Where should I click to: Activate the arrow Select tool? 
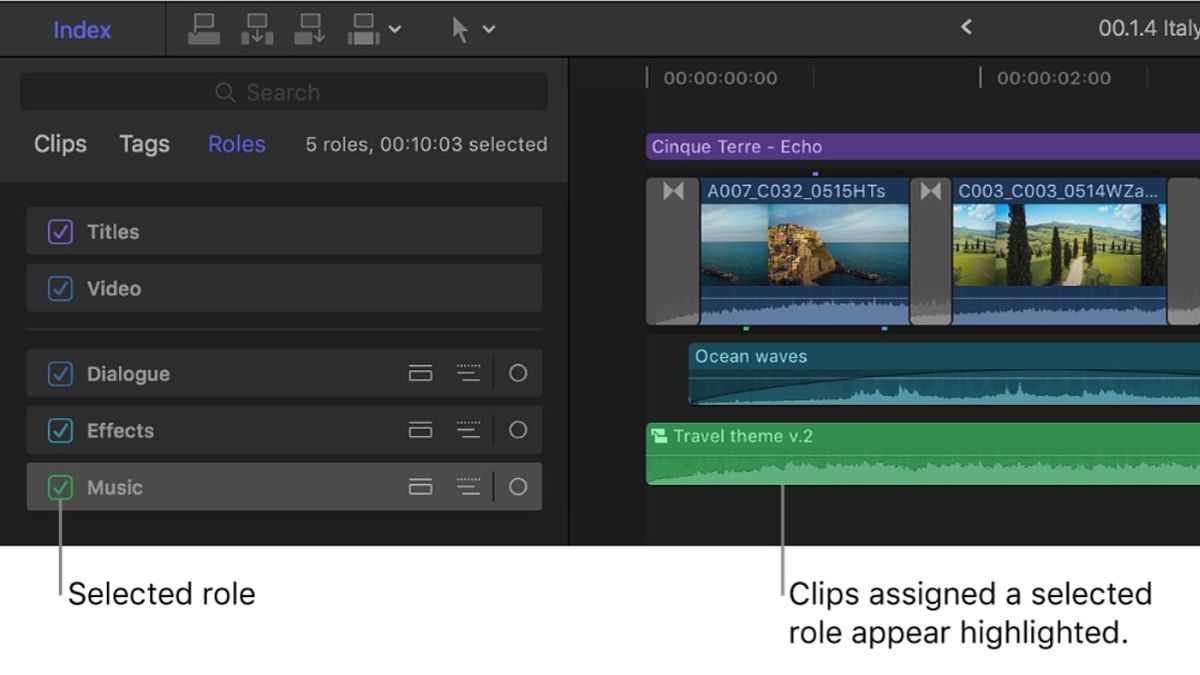click(x=461, y=28)
